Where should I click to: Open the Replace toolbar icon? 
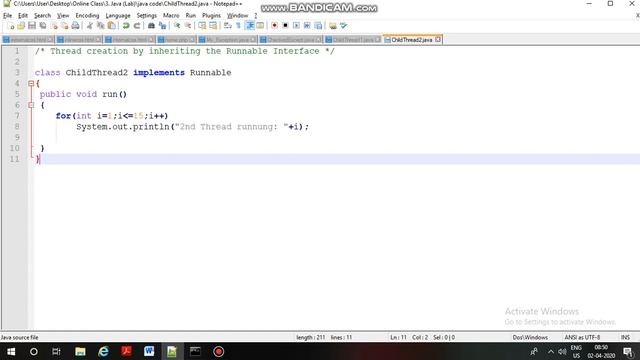click(162, 26)
